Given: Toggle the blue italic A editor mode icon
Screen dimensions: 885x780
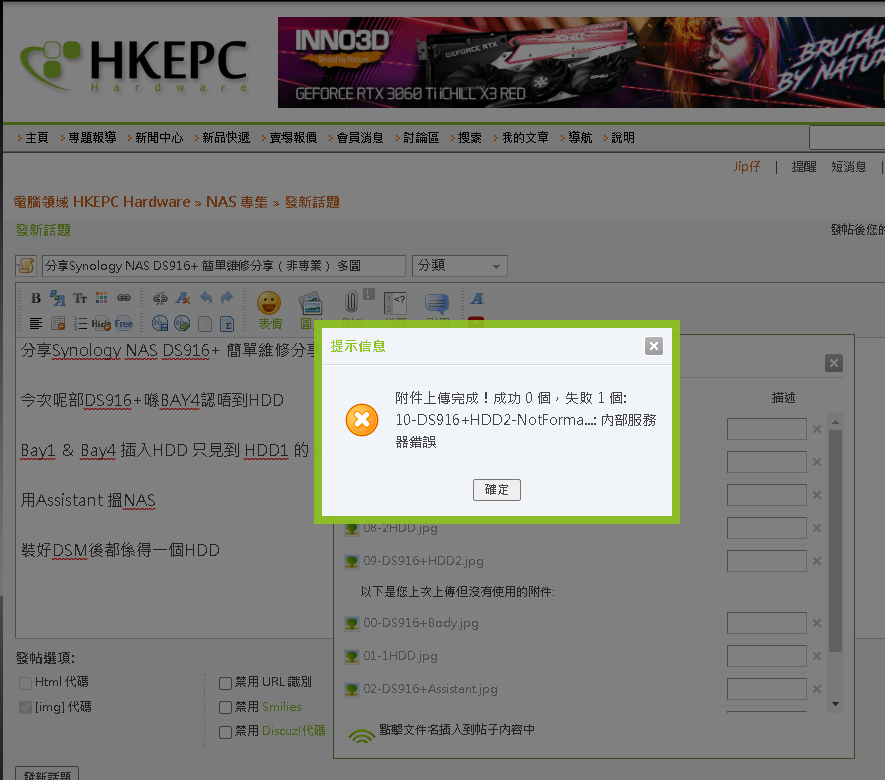Looking at the screenshot, I should point(477,299).
